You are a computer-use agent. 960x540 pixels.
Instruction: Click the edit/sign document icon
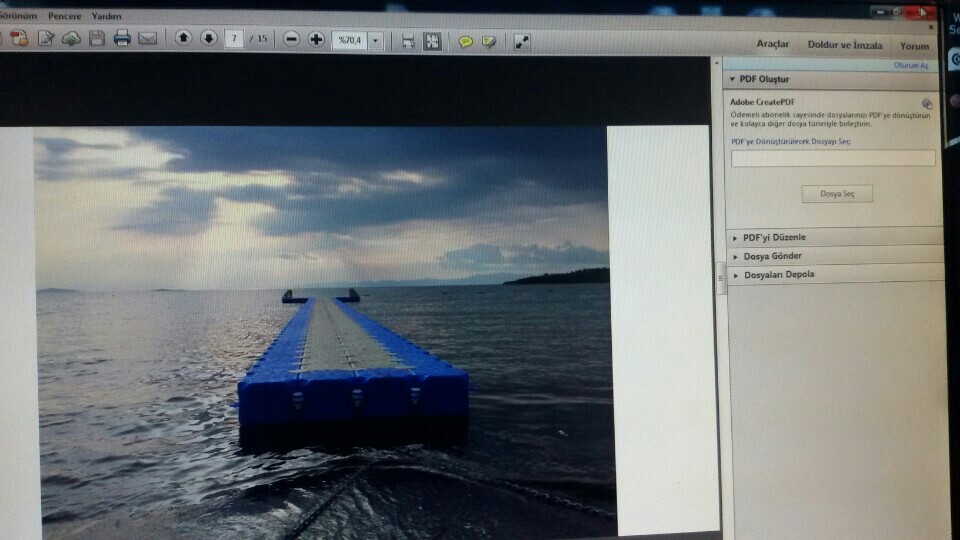click(46, 39)
